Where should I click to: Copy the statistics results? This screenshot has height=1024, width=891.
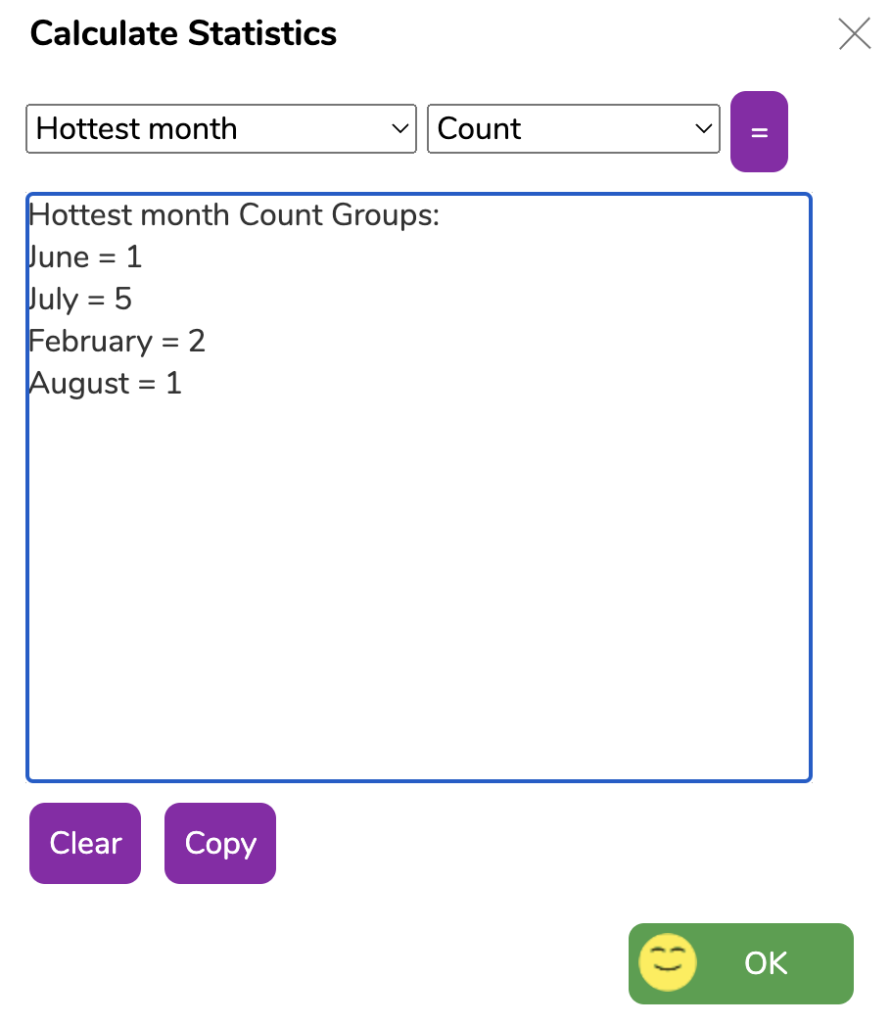(220, 843)
